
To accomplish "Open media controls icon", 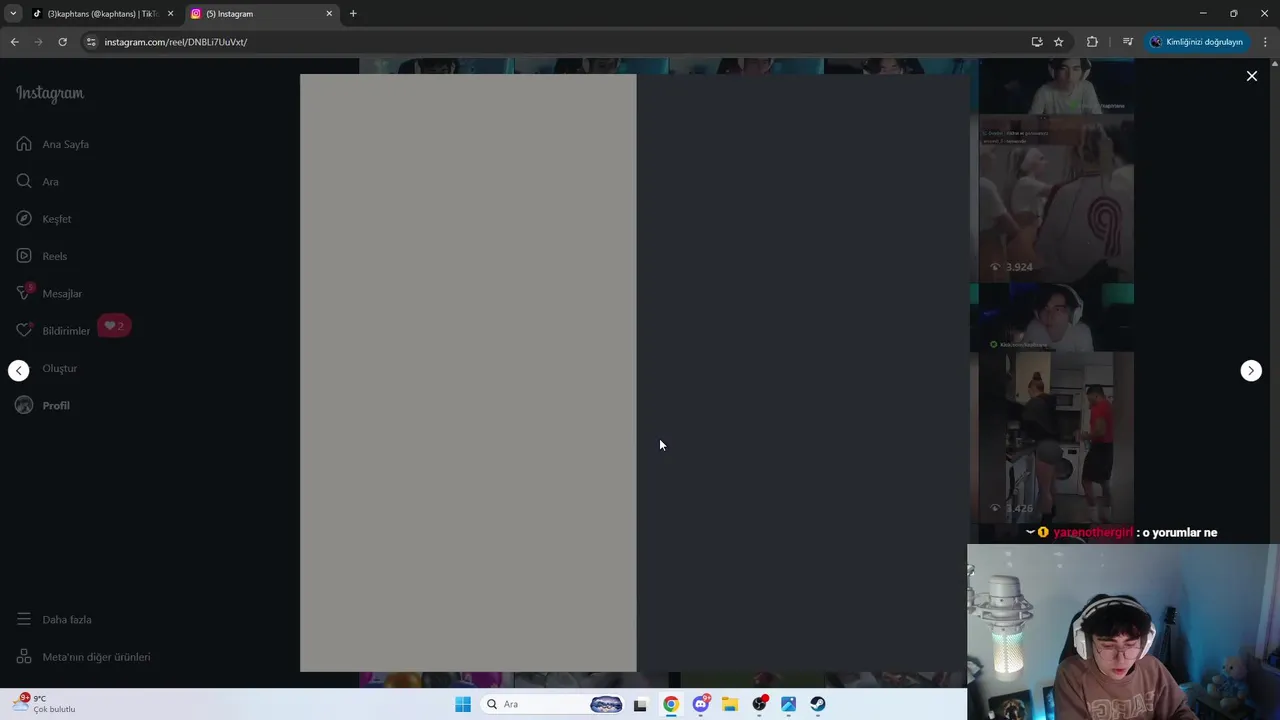I will coord(1128,42).
